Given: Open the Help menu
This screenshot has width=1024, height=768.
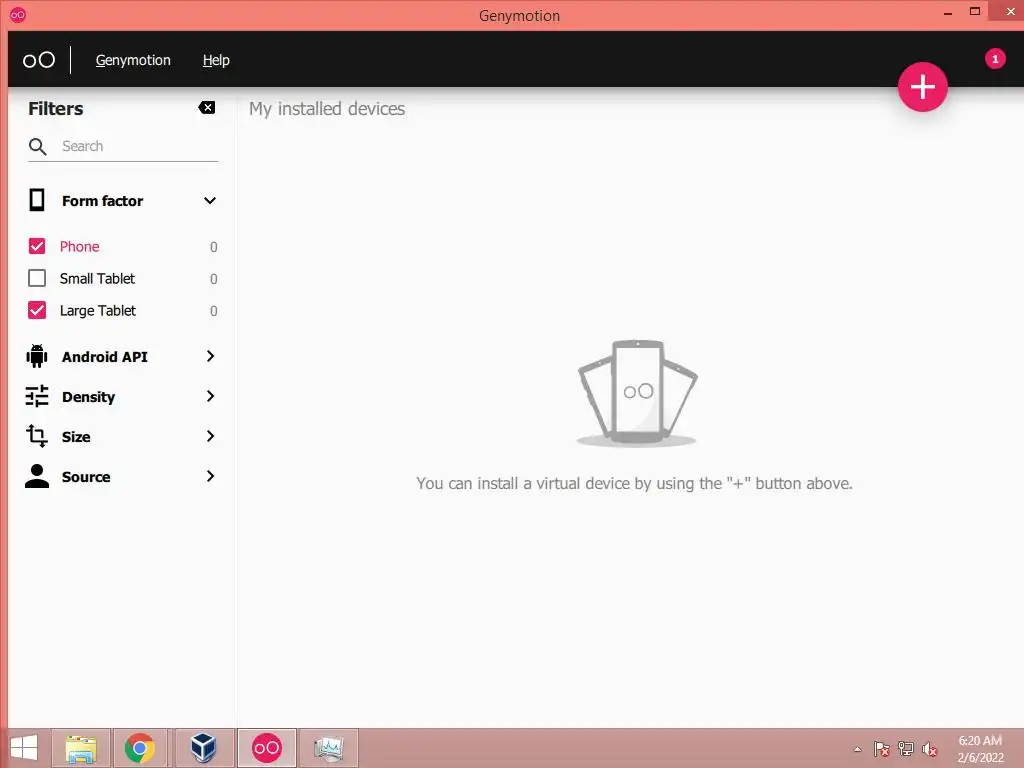Looking at the screenshot, I should [x=216, y=60].
